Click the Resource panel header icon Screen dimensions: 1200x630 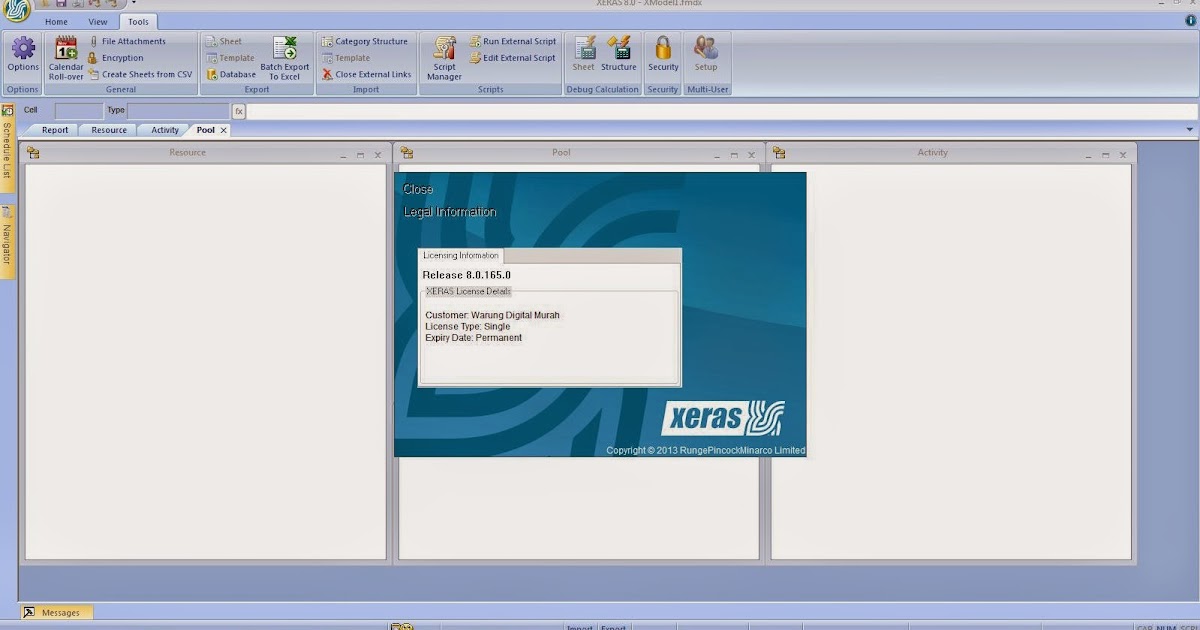[33, 153]
